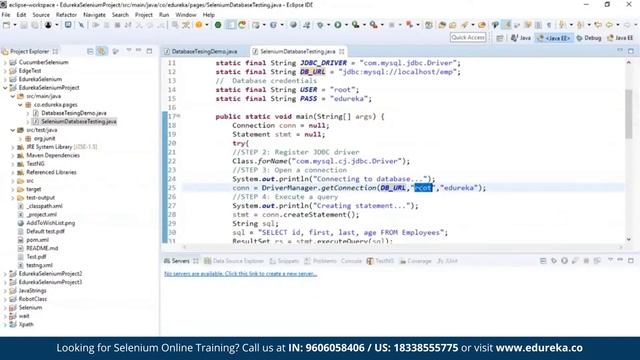The height and width of the screenshot is (360, 640).
Task: Maximize the Project Explorer panel
Action: (x=149, y=51)
